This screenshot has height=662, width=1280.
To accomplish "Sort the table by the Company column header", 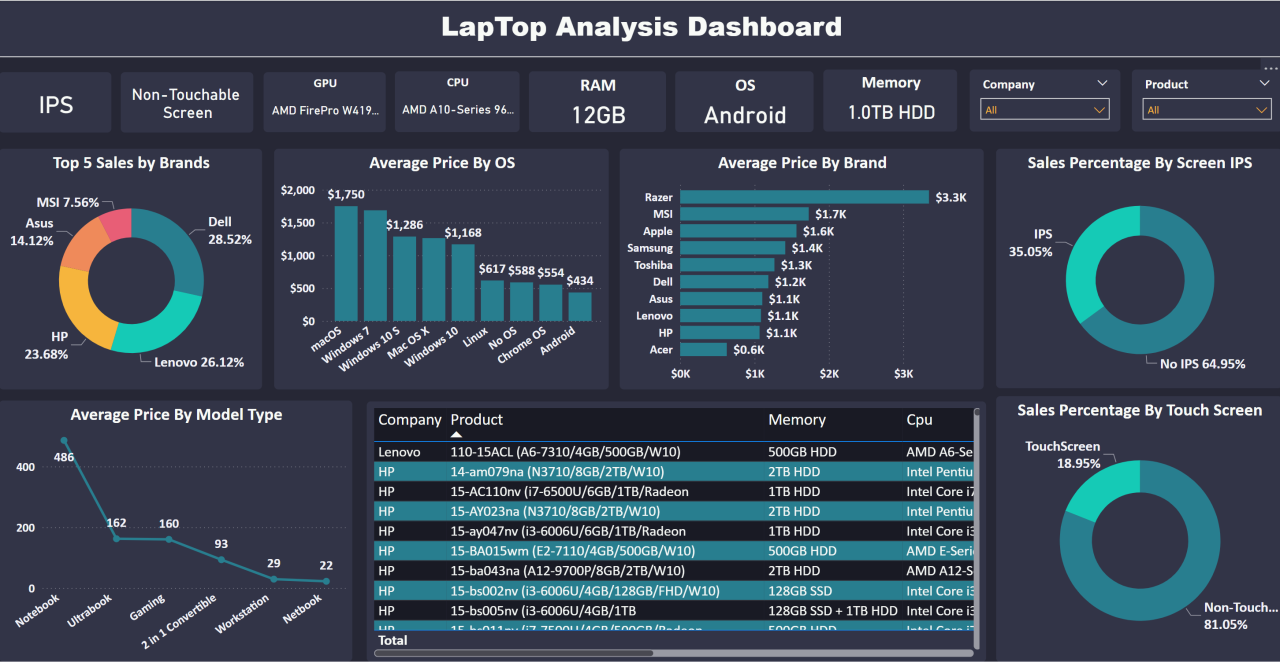I will click(x=409, y=420).
